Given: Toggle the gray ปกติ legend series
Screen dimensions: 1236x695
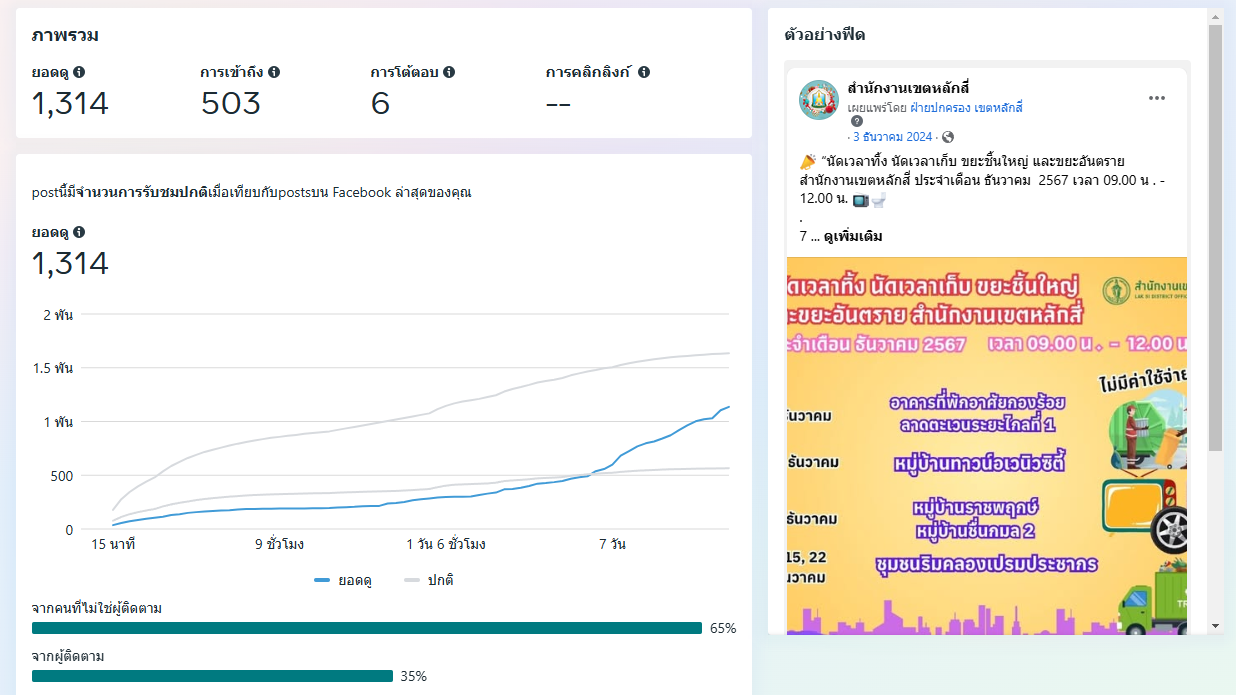Looking at the screenshot, I should click(x=430, y=580).
